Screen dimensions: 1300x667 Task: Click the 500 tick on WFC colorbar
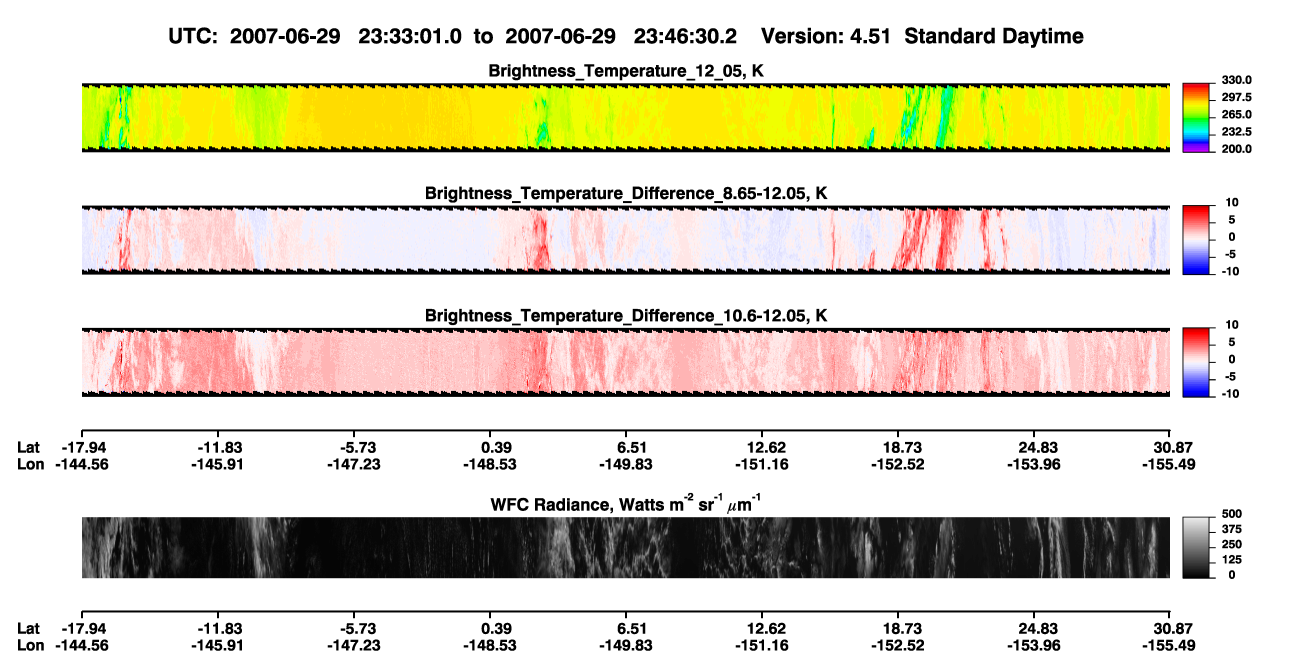click(1231, 513)
